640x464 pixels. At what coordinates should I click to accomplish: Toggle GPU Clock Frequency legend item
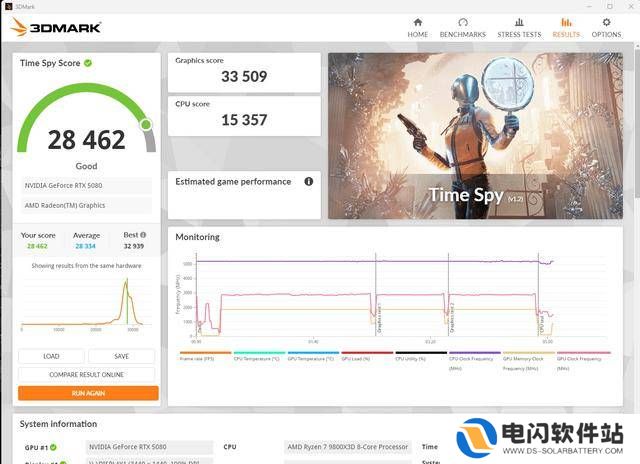tap(583, 361)
